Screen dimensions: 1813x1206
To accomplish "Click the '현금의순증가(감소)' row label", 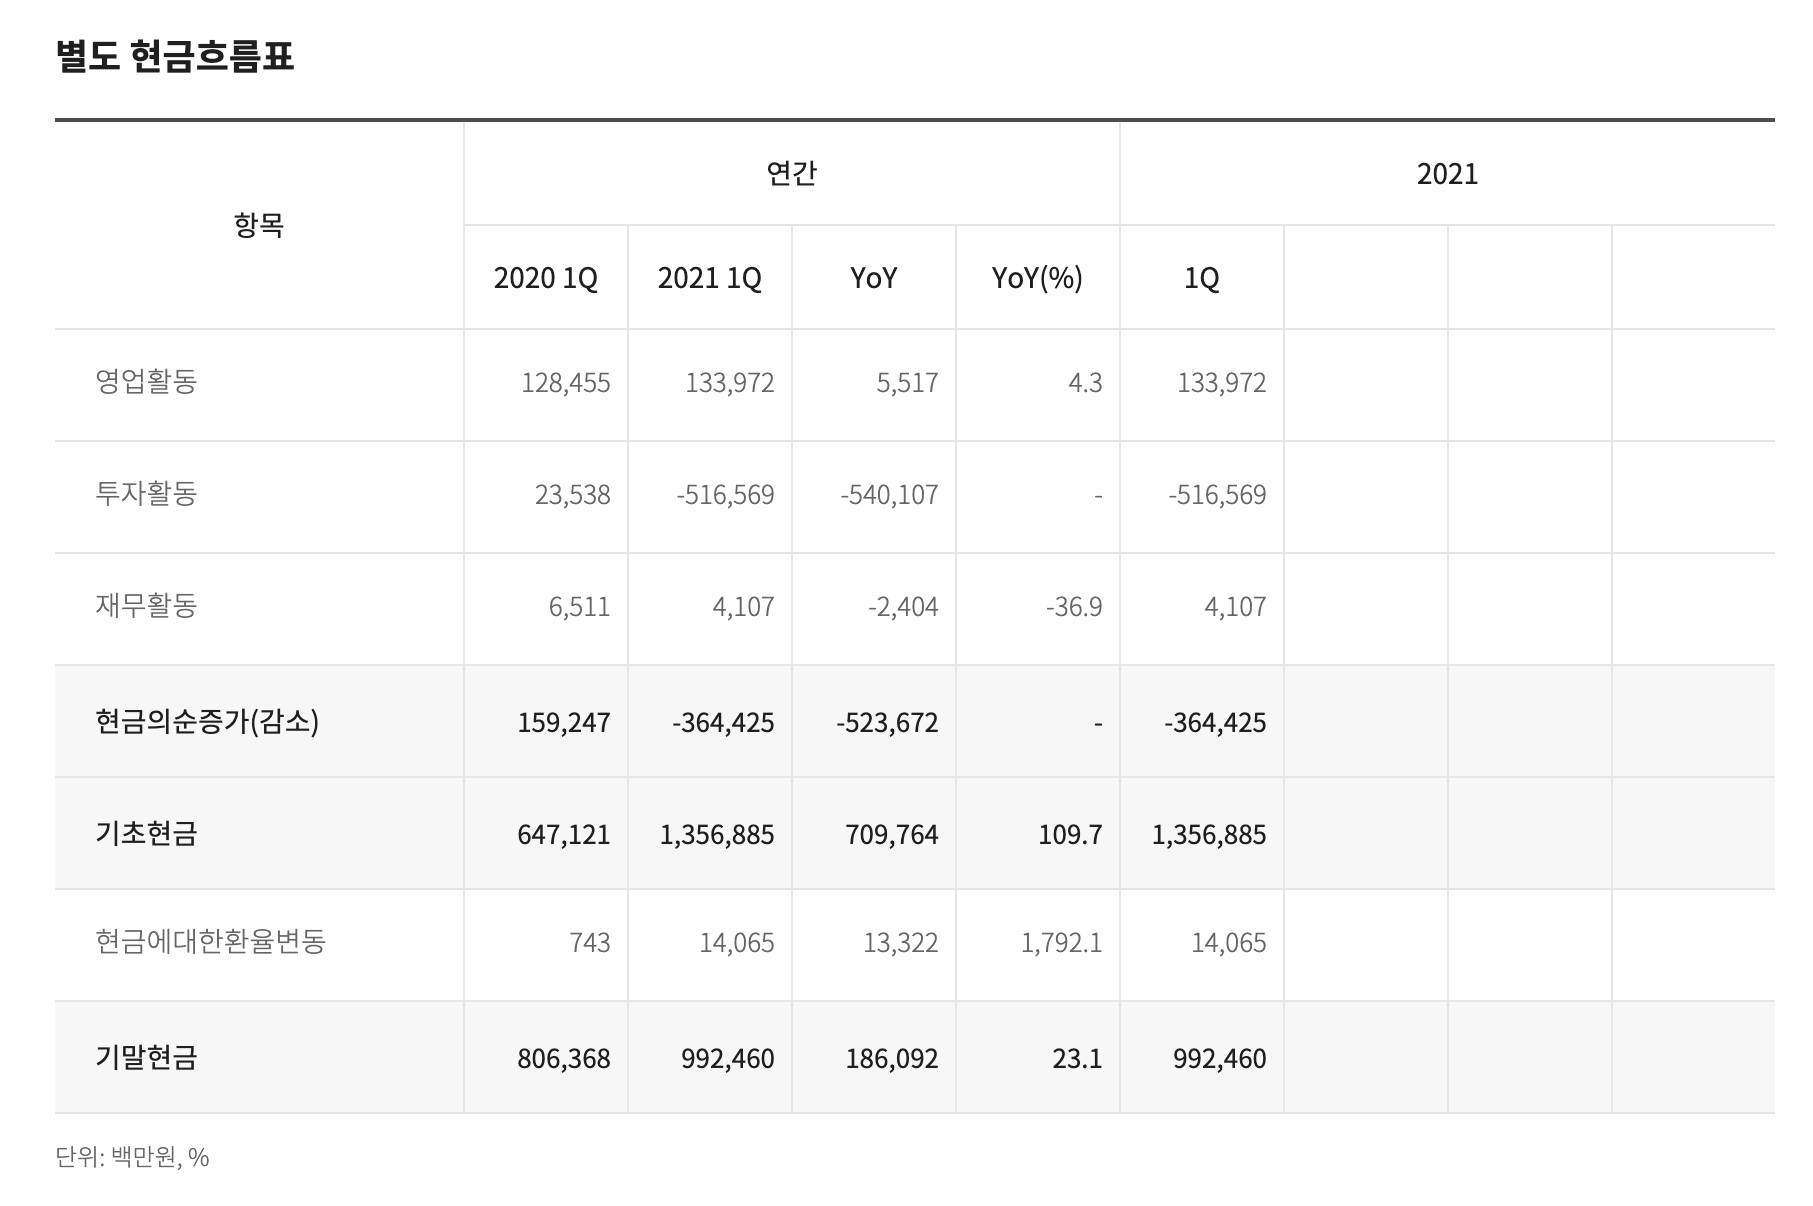I will click(x=207, y=721).
